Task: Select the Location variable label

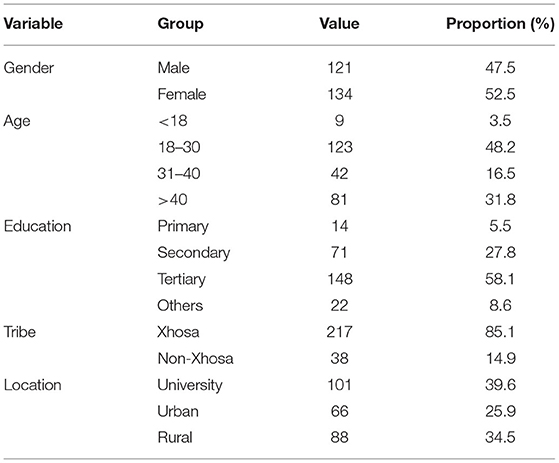Action: [x=32, y=385]
